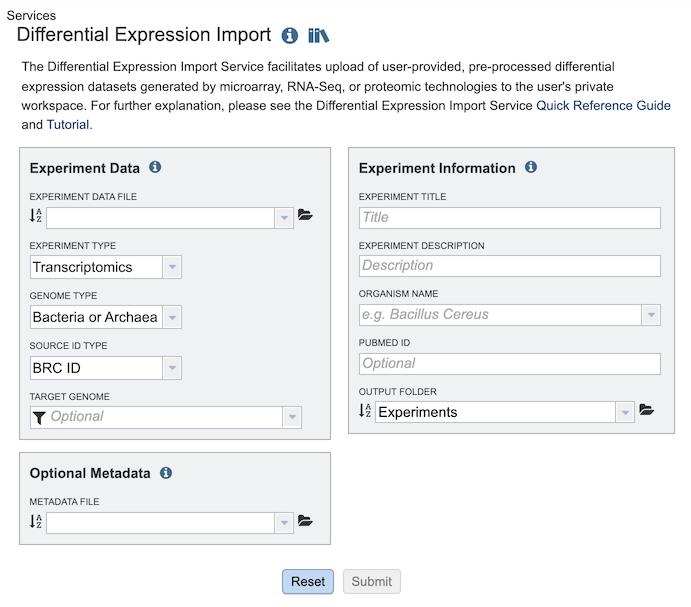Viewport: 691px width, 607px height.
Task: Click the Reset button
Action: tap(308, 581)
